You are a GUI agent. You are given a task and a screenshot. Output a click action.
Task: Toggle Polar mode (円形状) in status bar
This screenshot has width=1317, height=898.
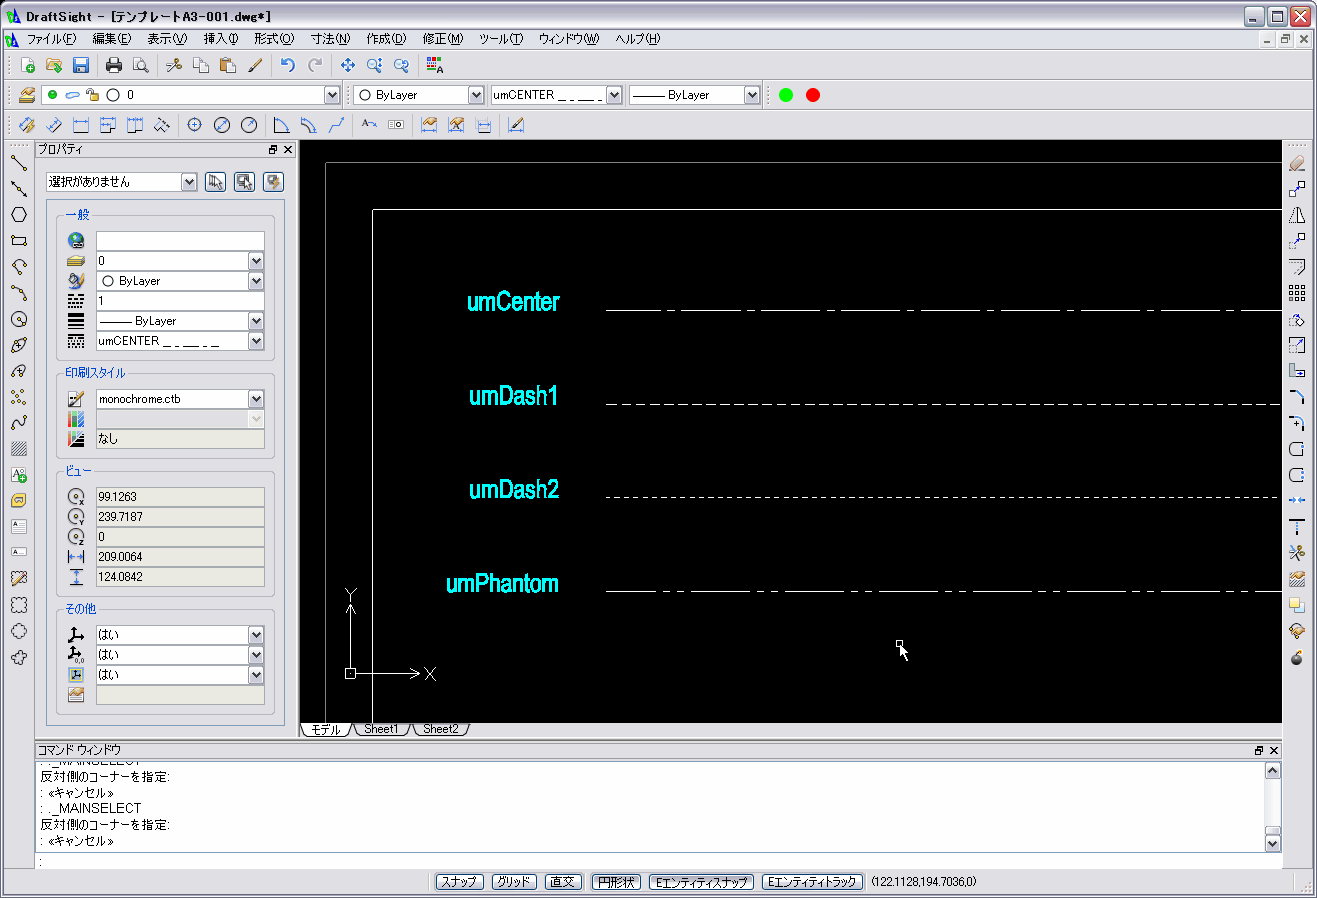pyautogui.click(x=616, y=882)
